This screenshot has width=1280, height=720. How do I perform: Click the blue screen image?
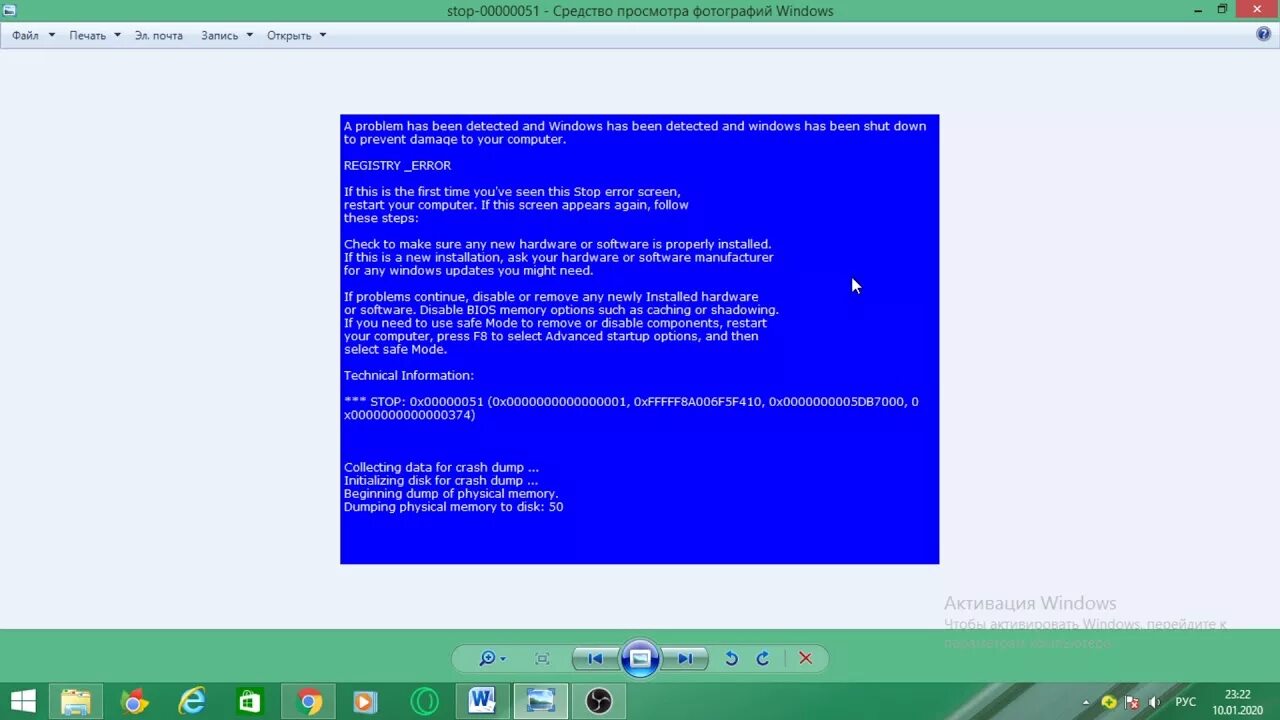640,339
